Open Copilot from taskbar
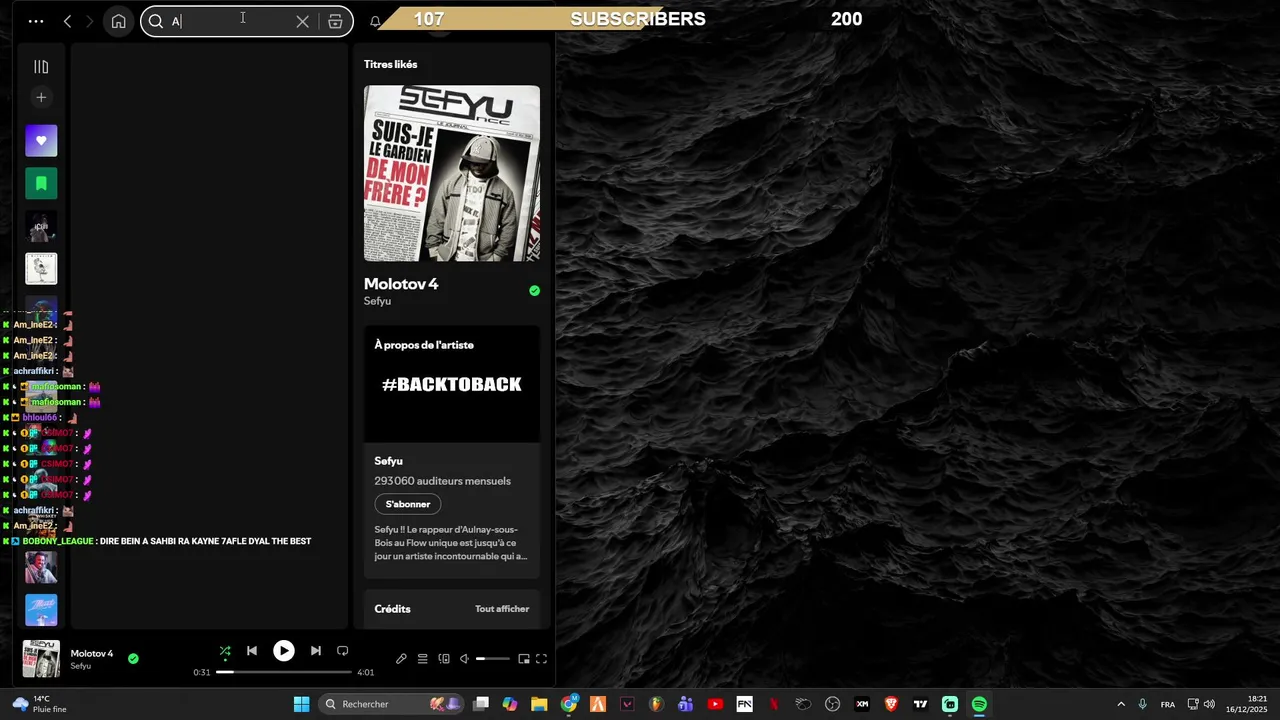 click(x=510, y=704)
